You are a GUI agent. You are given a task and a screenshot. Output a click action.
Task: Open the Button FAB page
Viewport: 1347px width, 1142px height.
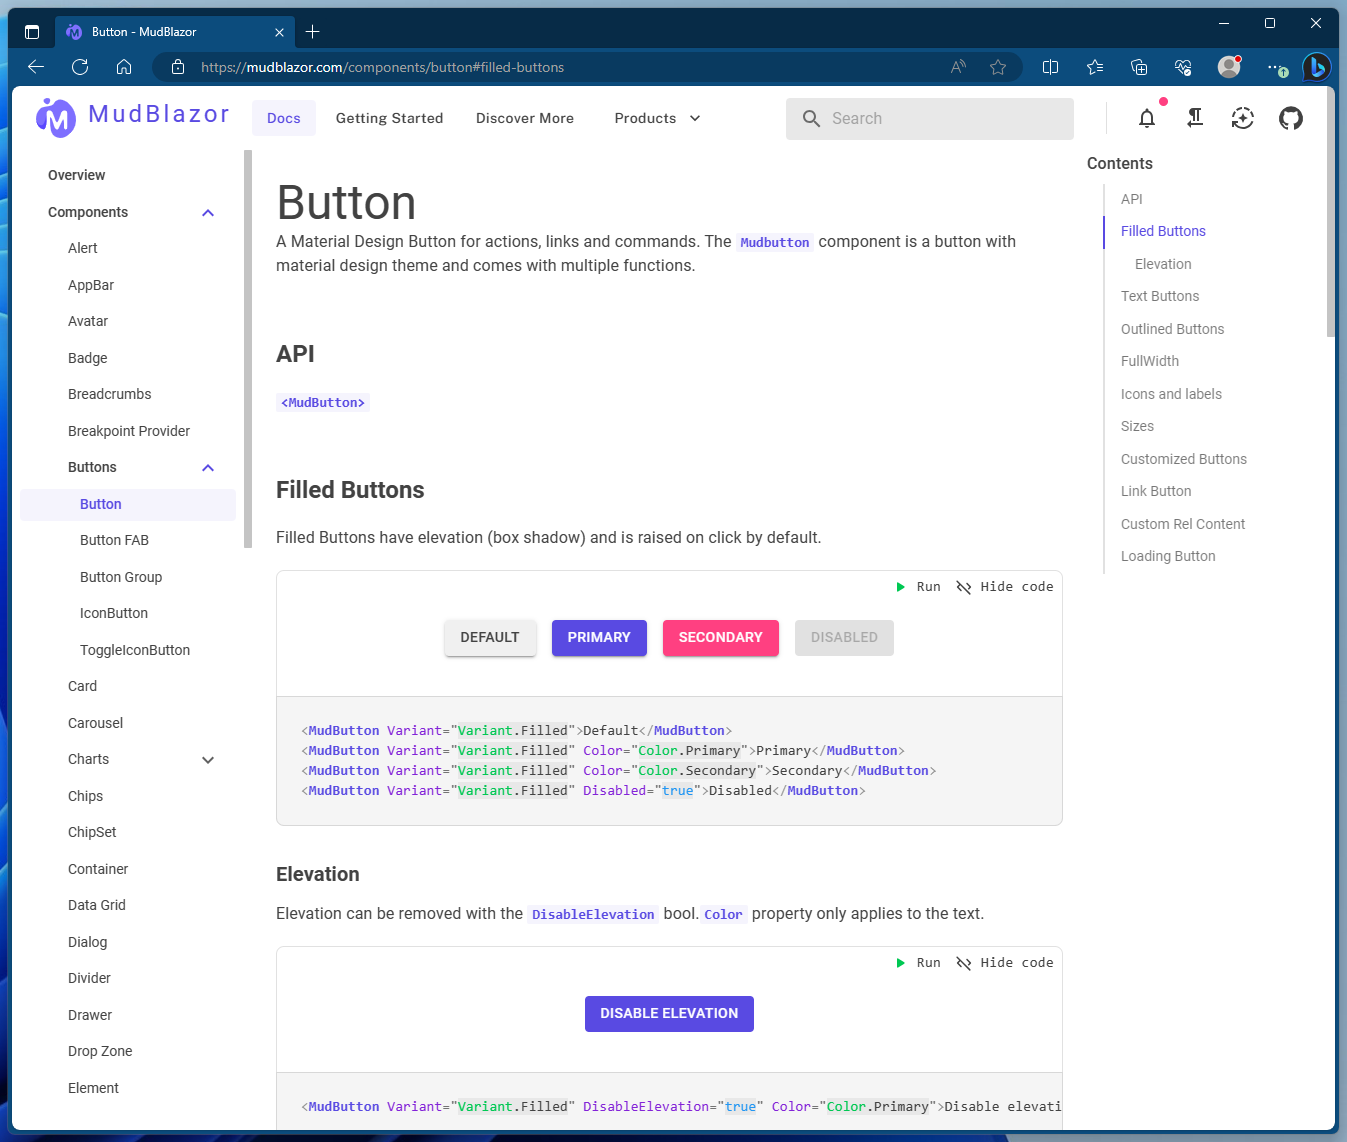114,540
